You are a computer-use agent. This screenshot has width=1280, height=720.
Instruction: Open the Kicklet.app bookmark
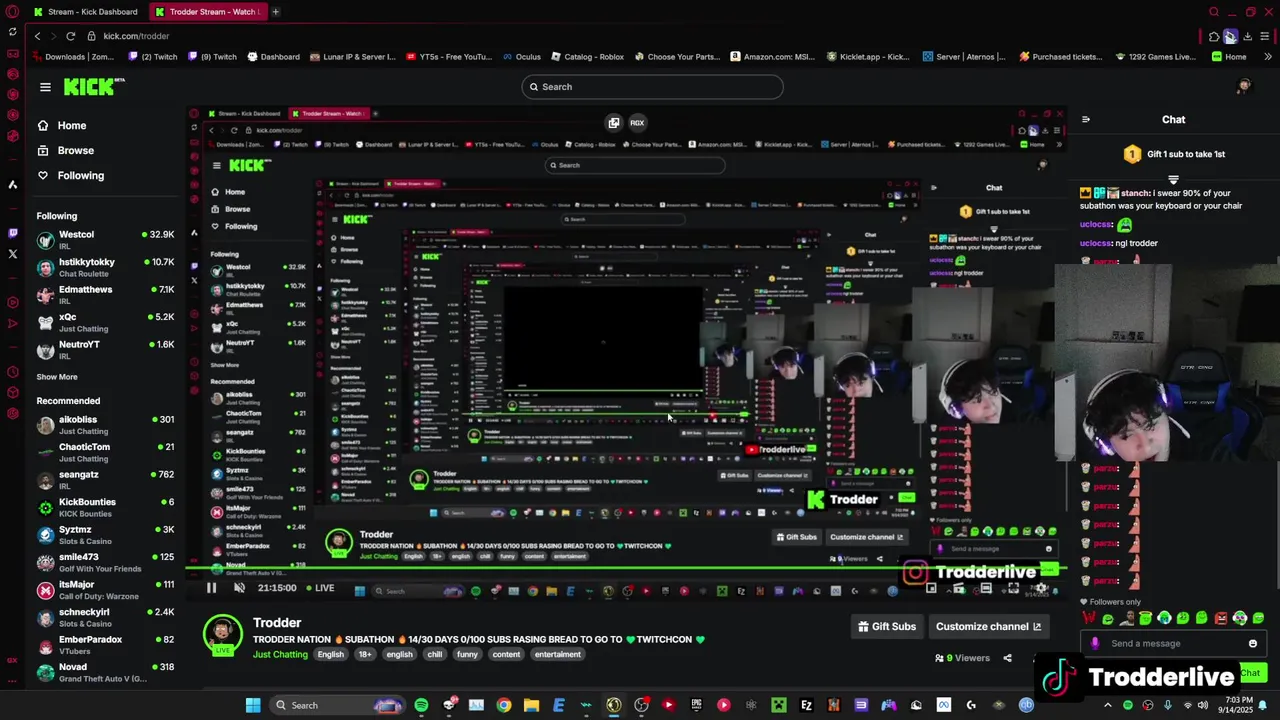tap(869, 57)
